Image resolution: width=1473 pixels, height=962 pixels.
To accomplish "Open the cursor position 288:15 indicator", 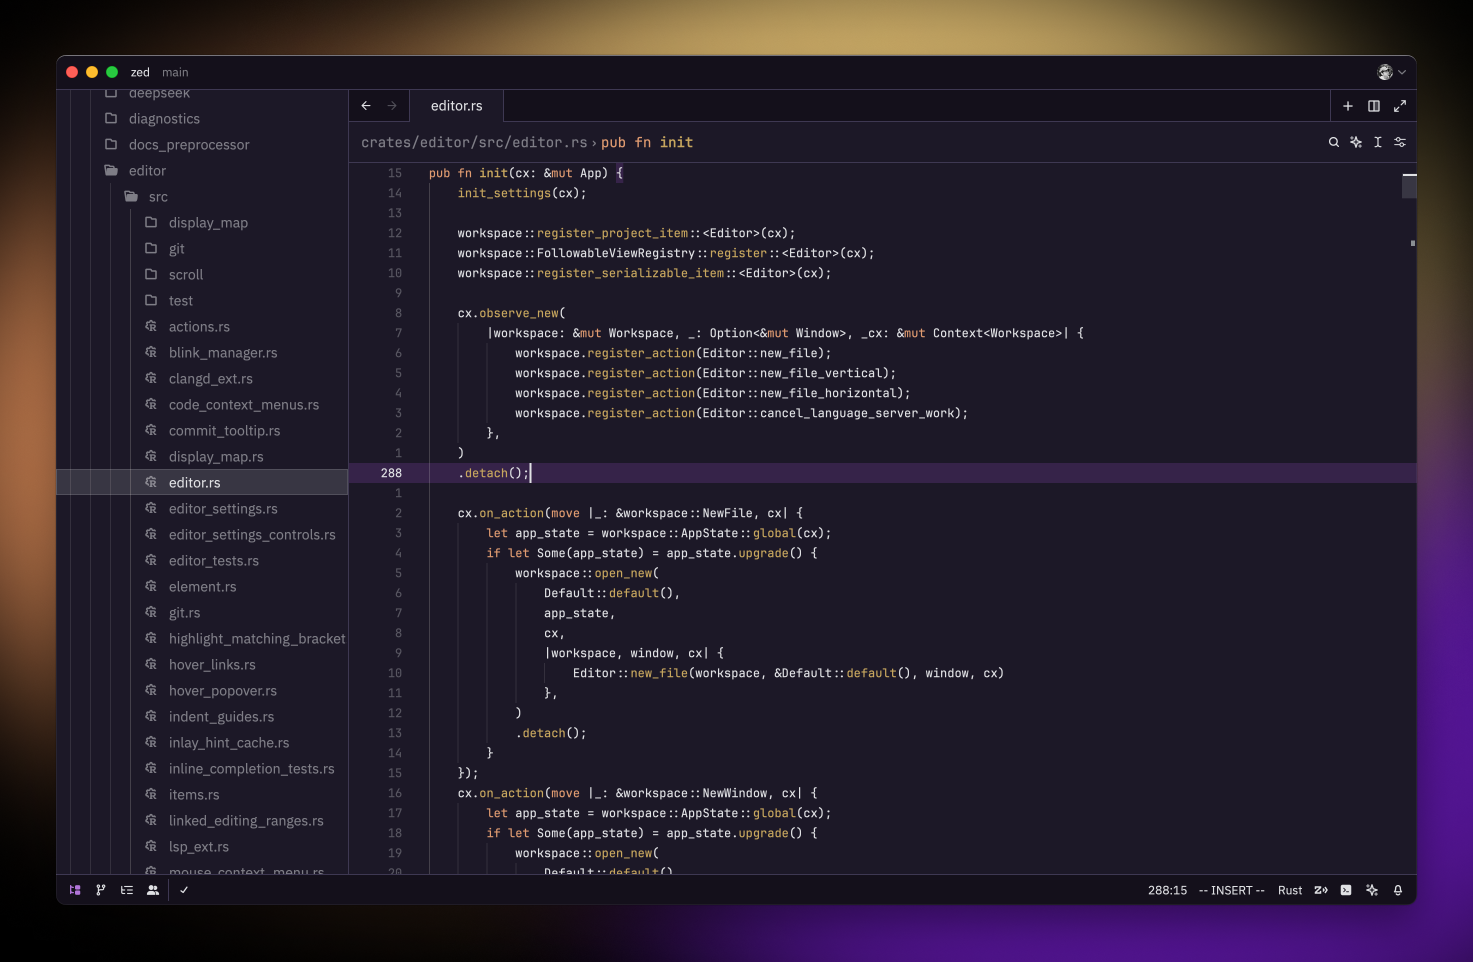I will point(1167,890).
